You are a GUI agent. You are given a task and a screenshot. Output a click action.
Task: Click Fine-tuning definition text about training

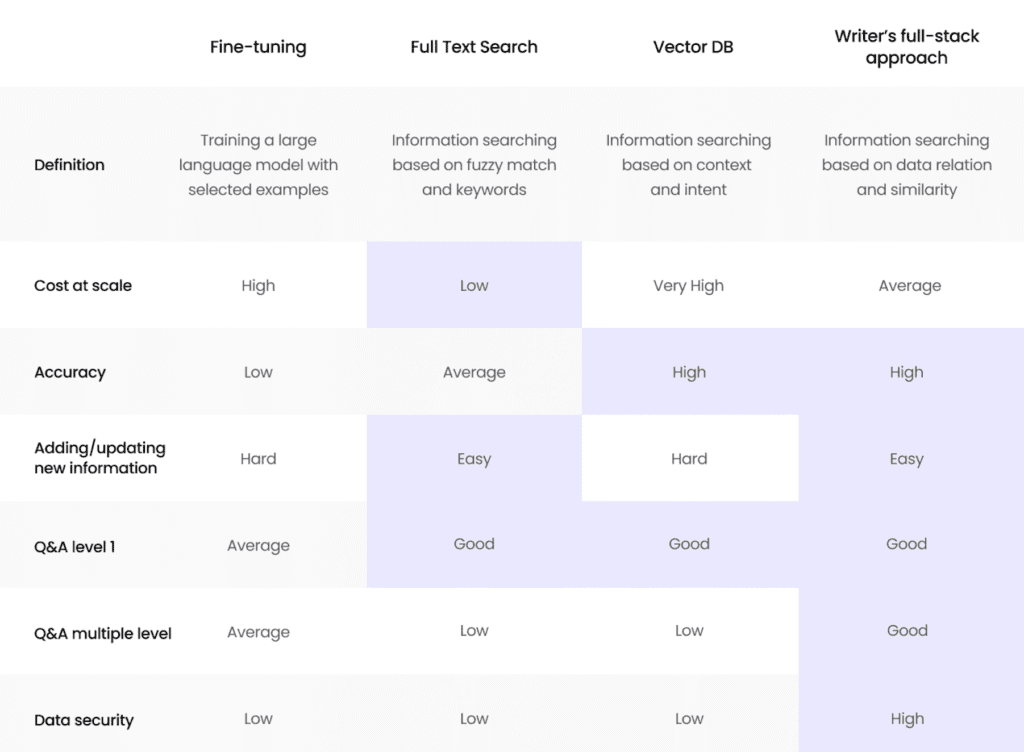pyautogui.click(x=258, y=164)
